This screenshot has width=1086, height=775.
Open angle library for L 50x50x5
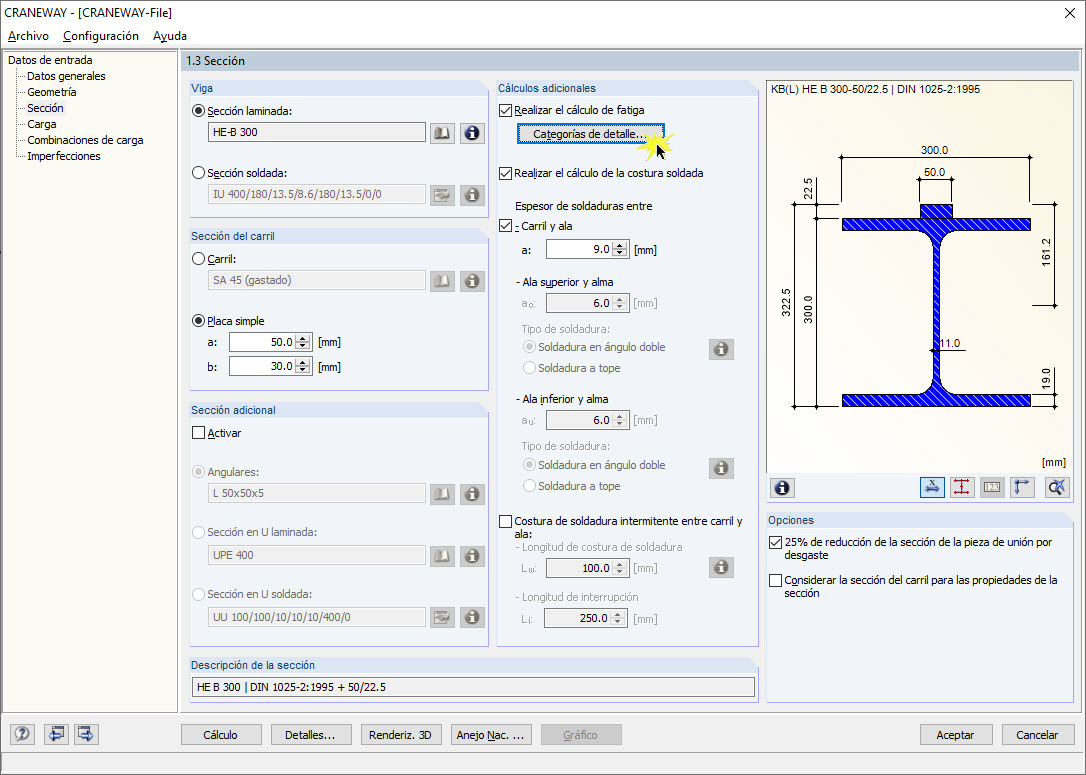pos(442,494)
